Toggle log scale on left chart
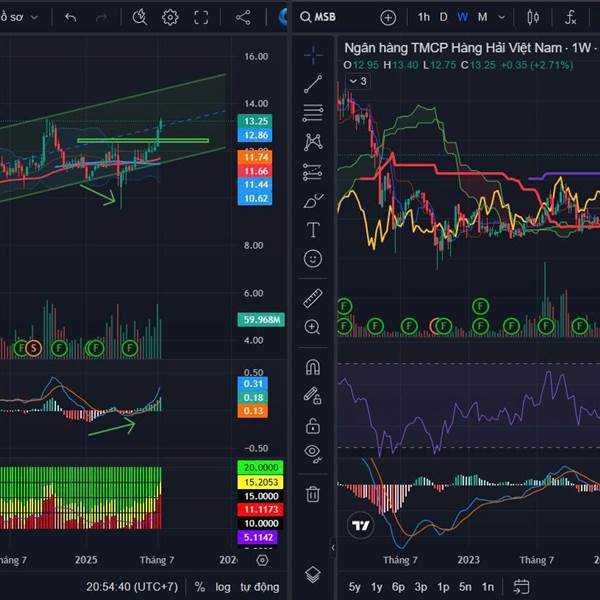 point(223,587)
